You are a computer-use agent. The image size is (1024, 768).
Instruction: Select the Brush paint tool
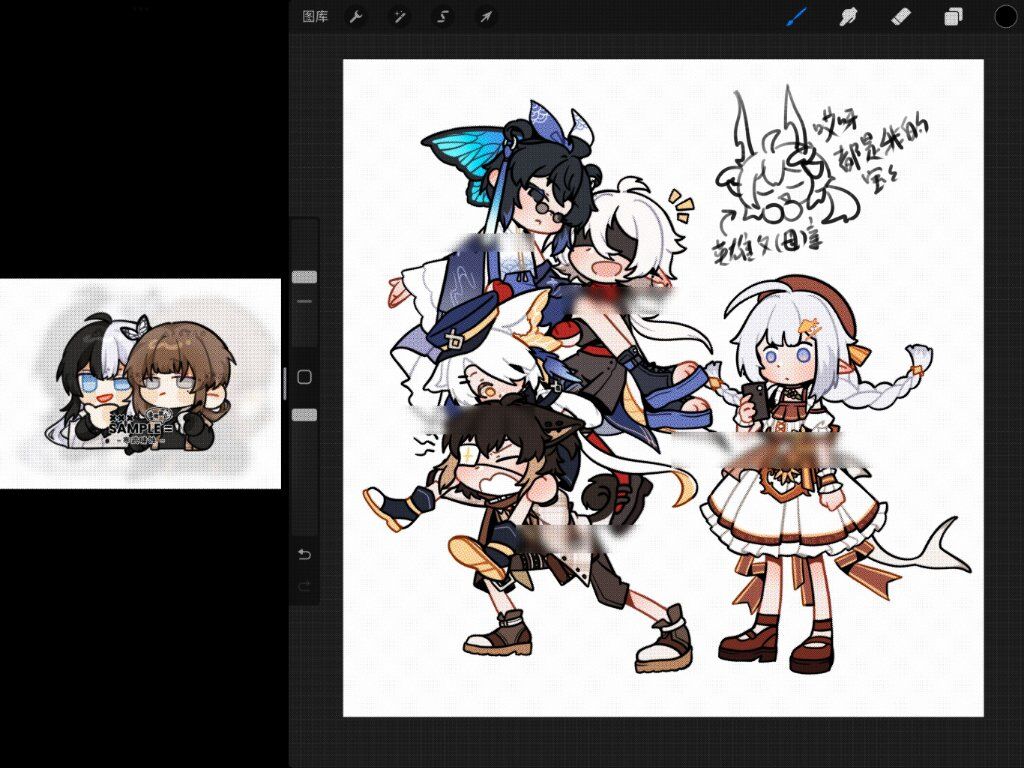click(x=796, y=17)
